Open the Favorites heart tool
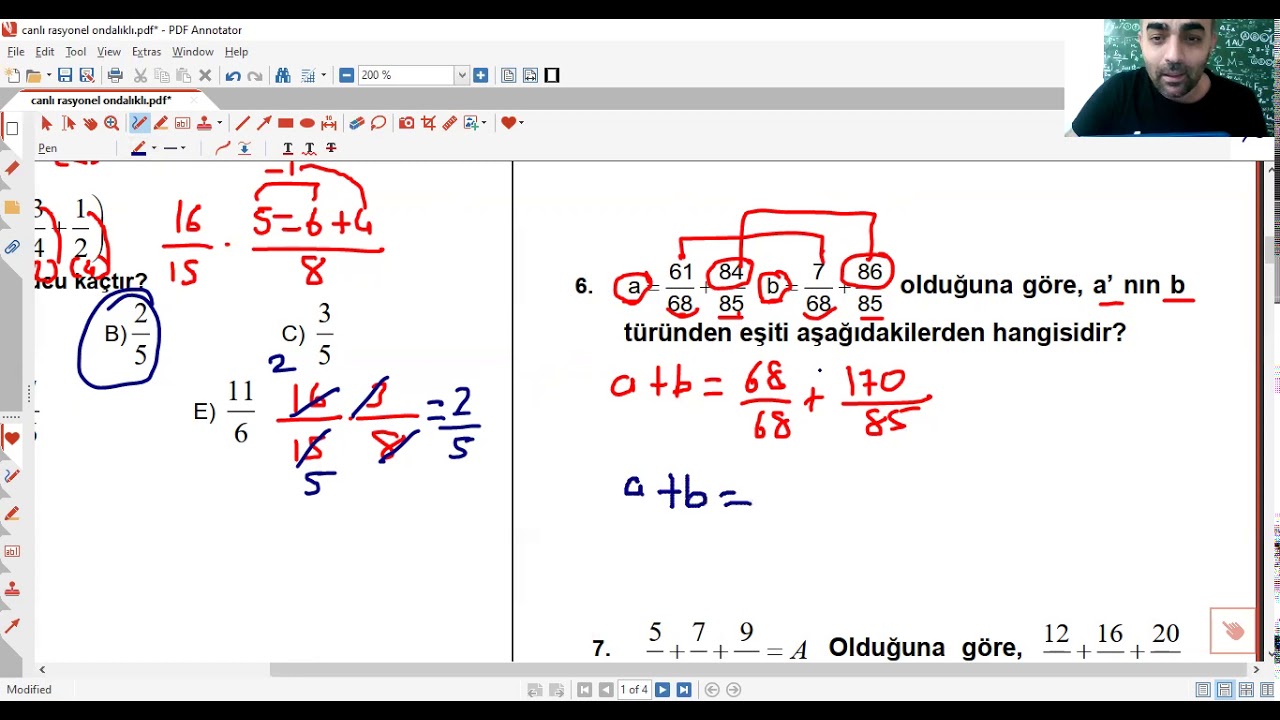The width and height of the screenshot is (1280, 720). pos(508,123)
